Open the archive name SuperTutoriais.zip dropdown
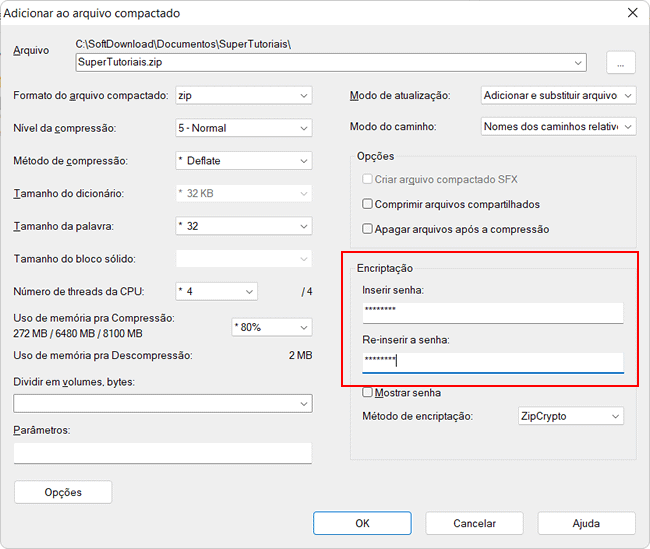The height and width of the screenshot is (549, 650). tap(579, 62)
